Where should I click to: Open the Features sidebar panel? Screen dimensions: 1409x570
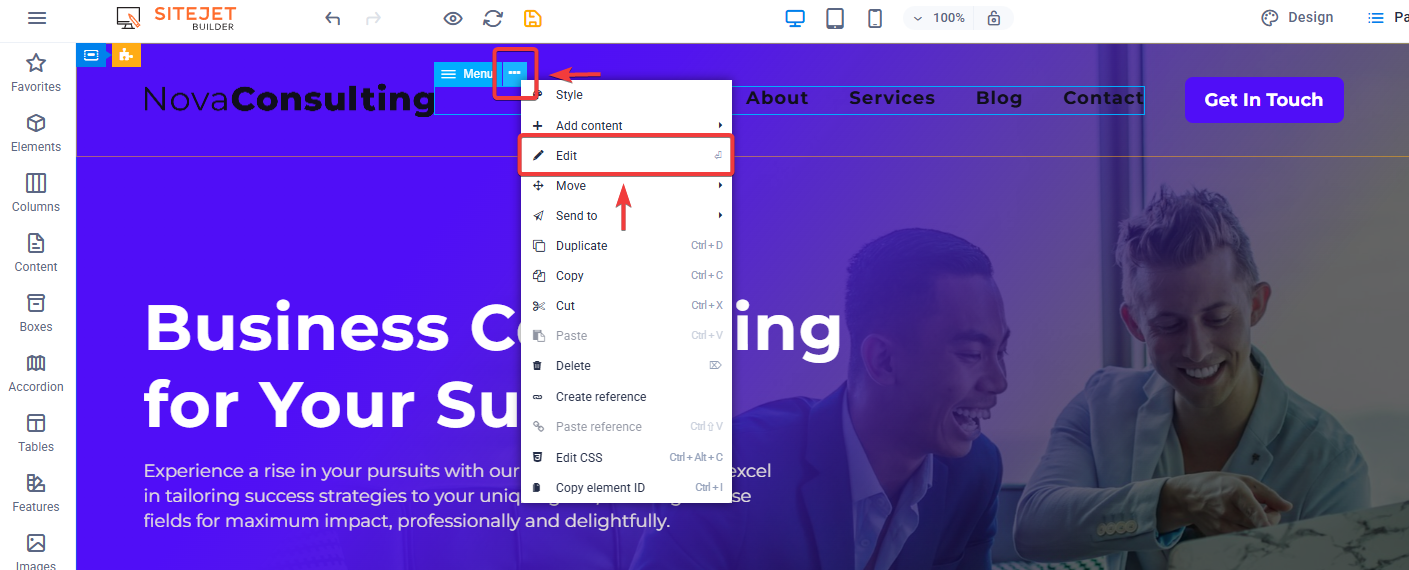tap(36, 493)
